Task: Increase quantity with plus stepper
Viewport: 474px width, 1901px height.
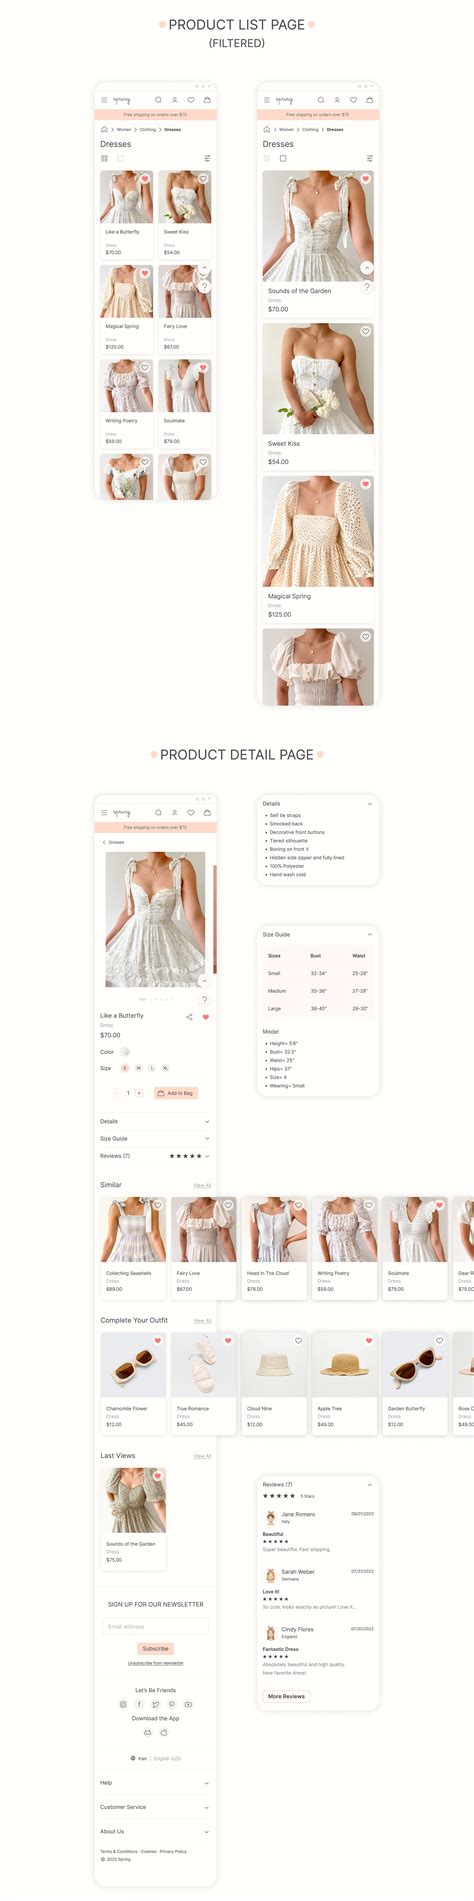Action: pyautogui.click(x=138, y=1093)
